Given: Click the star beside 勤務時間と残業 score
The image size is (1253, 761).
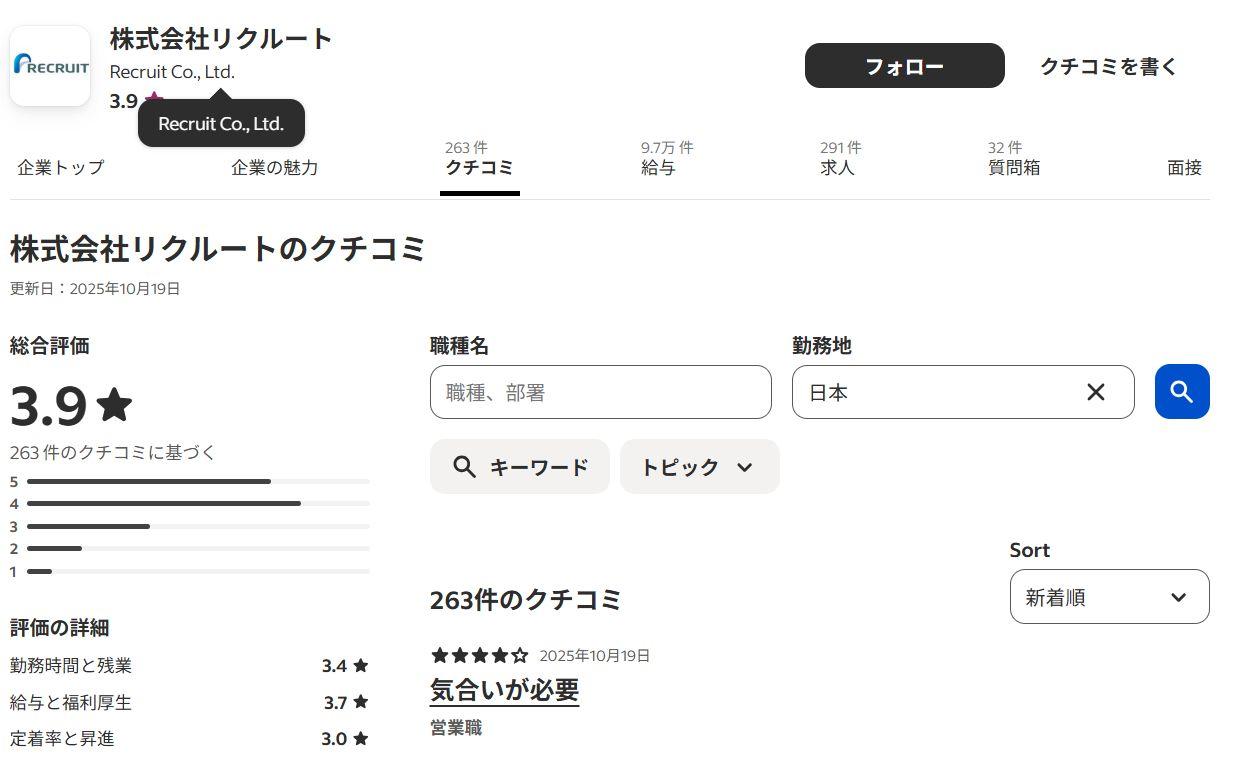Looking at the screenshot, I should [361, 665].
